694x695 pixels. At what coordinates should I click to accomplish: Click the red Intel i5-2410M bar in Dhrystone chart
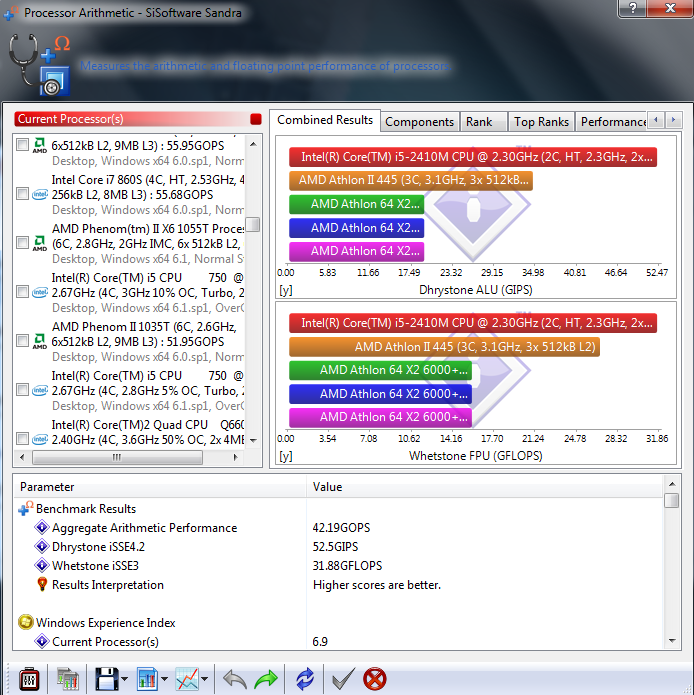point(473,157)
